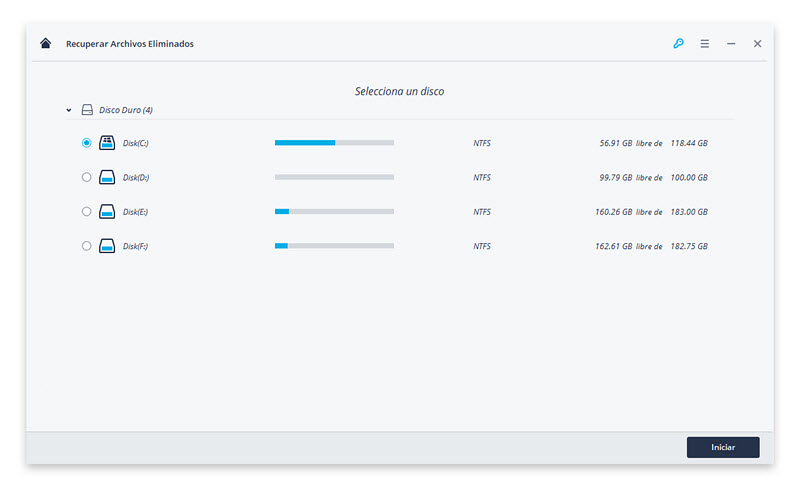Click the NTFS text on Disk(E:) row
800x493 pixels.
(482, 212)
